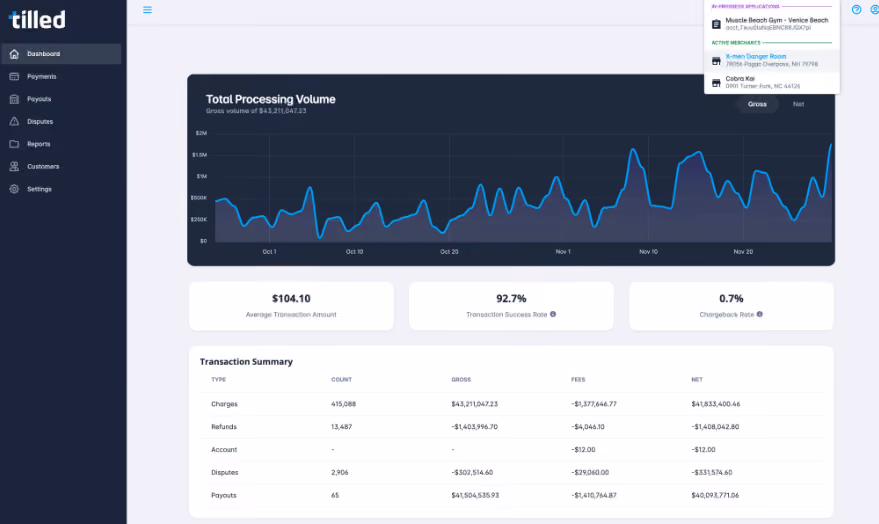
Task: Switch chart to Net volume
Action: tap(798, 104)
